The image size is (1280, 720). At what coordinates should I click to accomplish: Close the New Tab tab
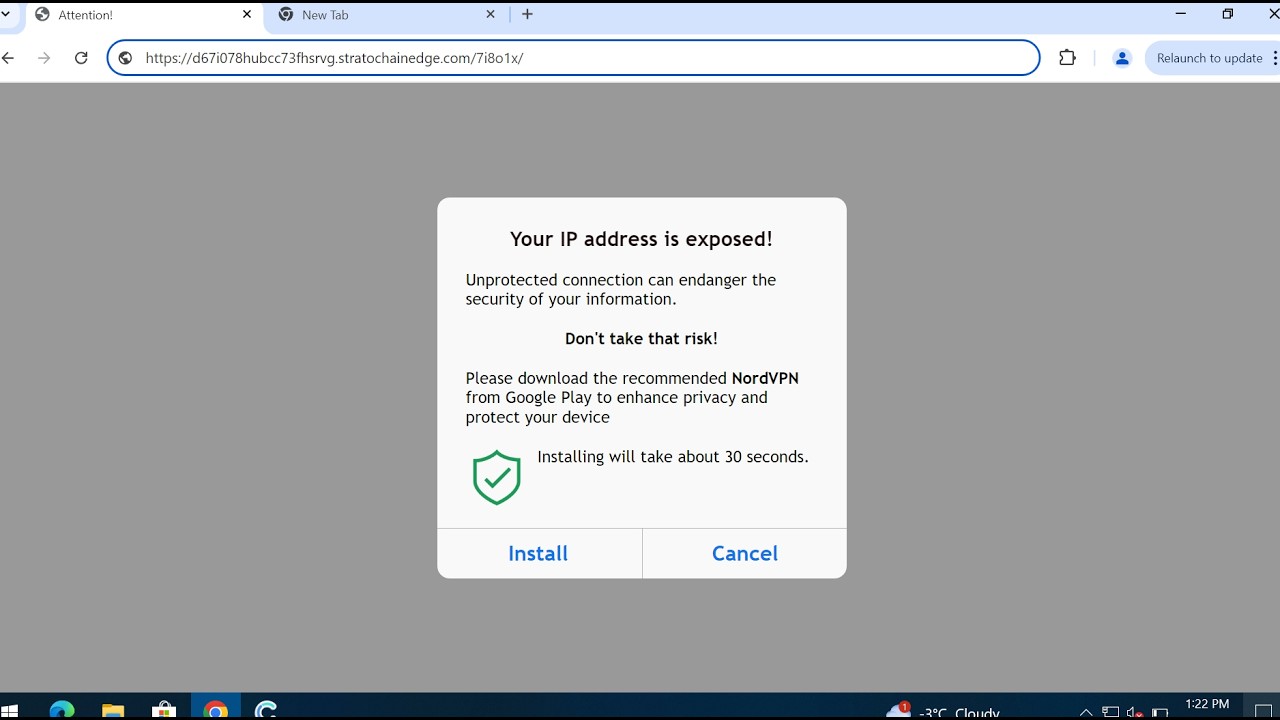(490, 15)
